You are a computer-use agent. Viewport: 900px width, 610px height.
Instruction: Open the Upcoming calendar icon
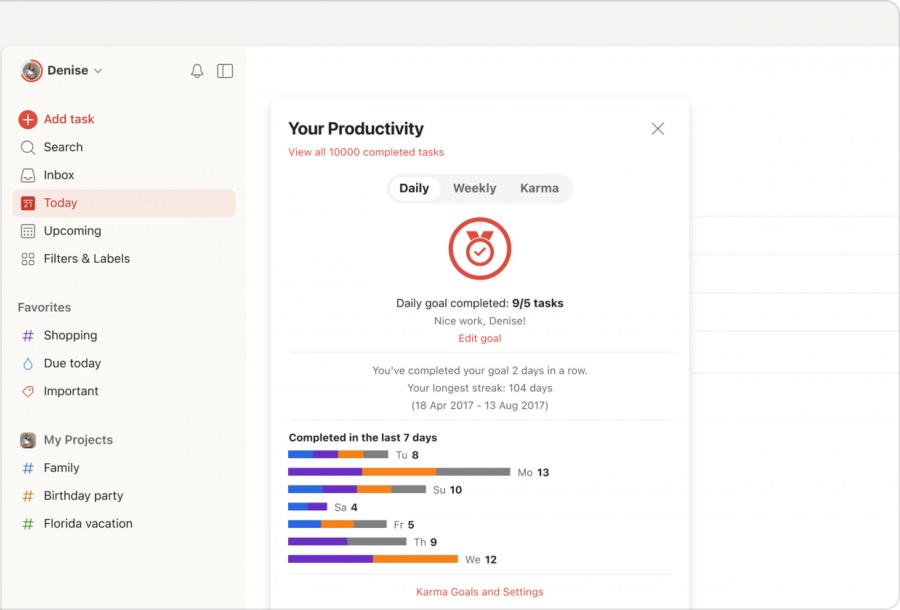click(x=27, y=231)
